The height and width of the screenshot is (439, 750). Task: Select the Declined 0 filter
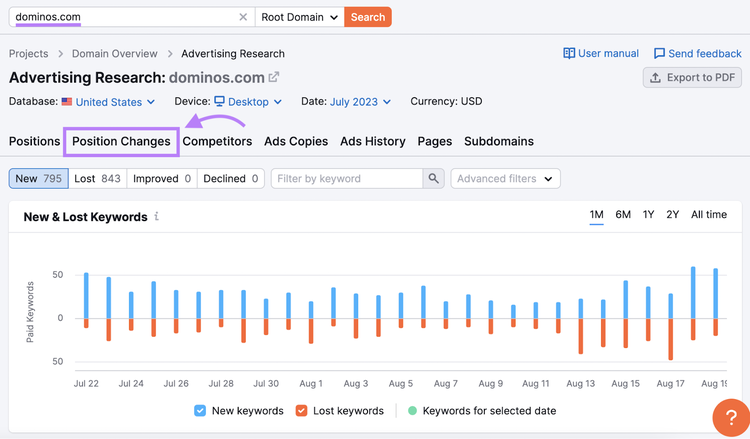tap(231, 178)
